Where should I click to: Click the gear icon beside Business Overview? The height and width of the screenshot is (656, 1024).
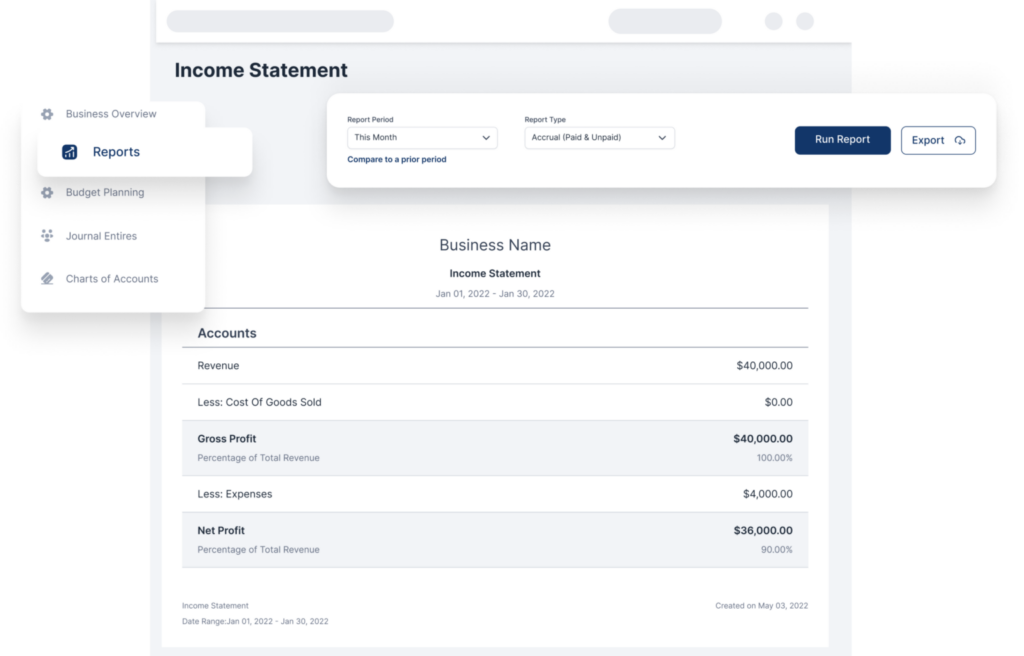[x=47, y=114]
